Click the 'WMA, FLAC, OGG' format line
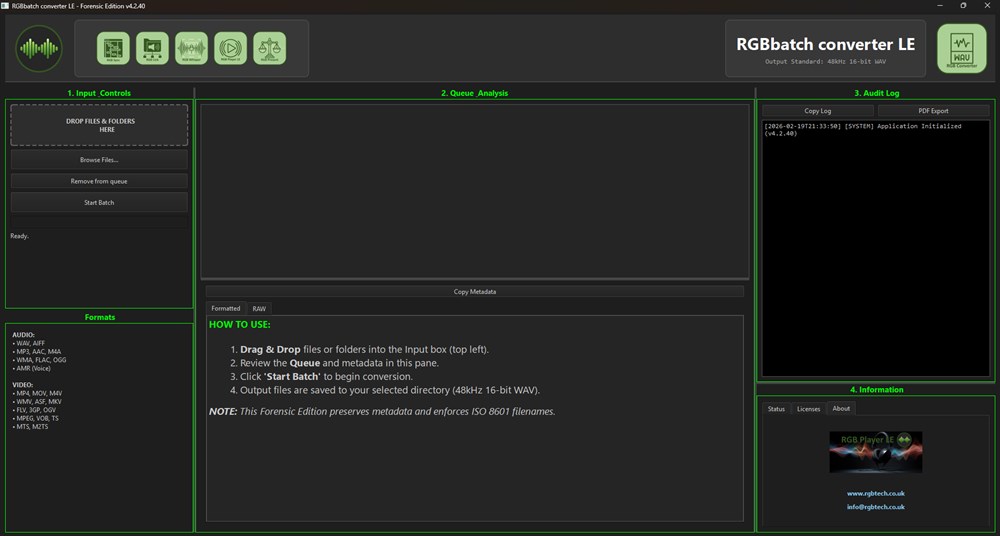 pyautogui.click(x=39, y=360)
